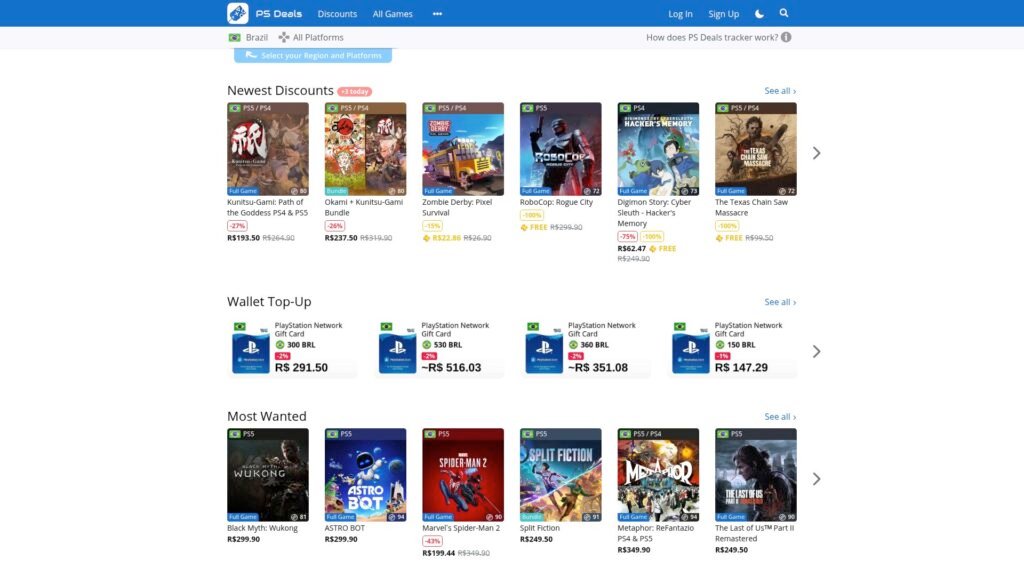Screen dimensions: 1024x576
Task: Select the ~R$ 516.03 gift card price
Action: tap(451, 368)
